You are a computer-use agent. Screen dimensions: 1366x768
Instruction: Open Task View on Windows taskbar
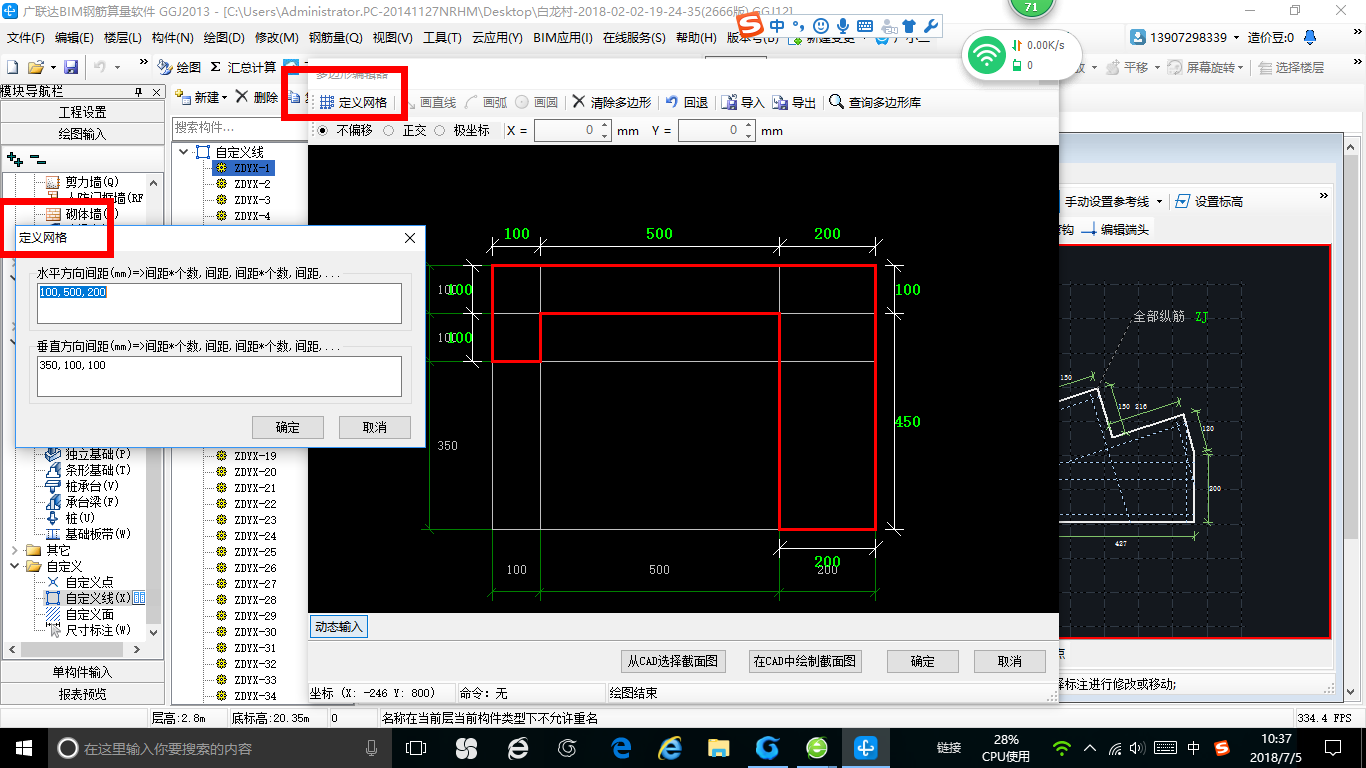[x=415, y=747]
